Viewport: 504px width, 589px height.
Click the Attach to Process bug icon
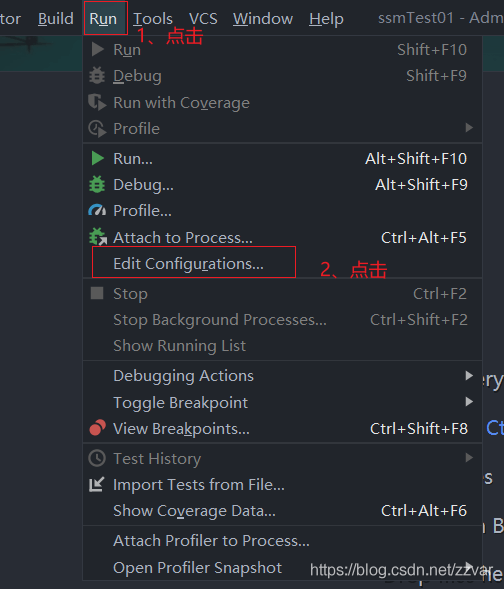(98, 237)
